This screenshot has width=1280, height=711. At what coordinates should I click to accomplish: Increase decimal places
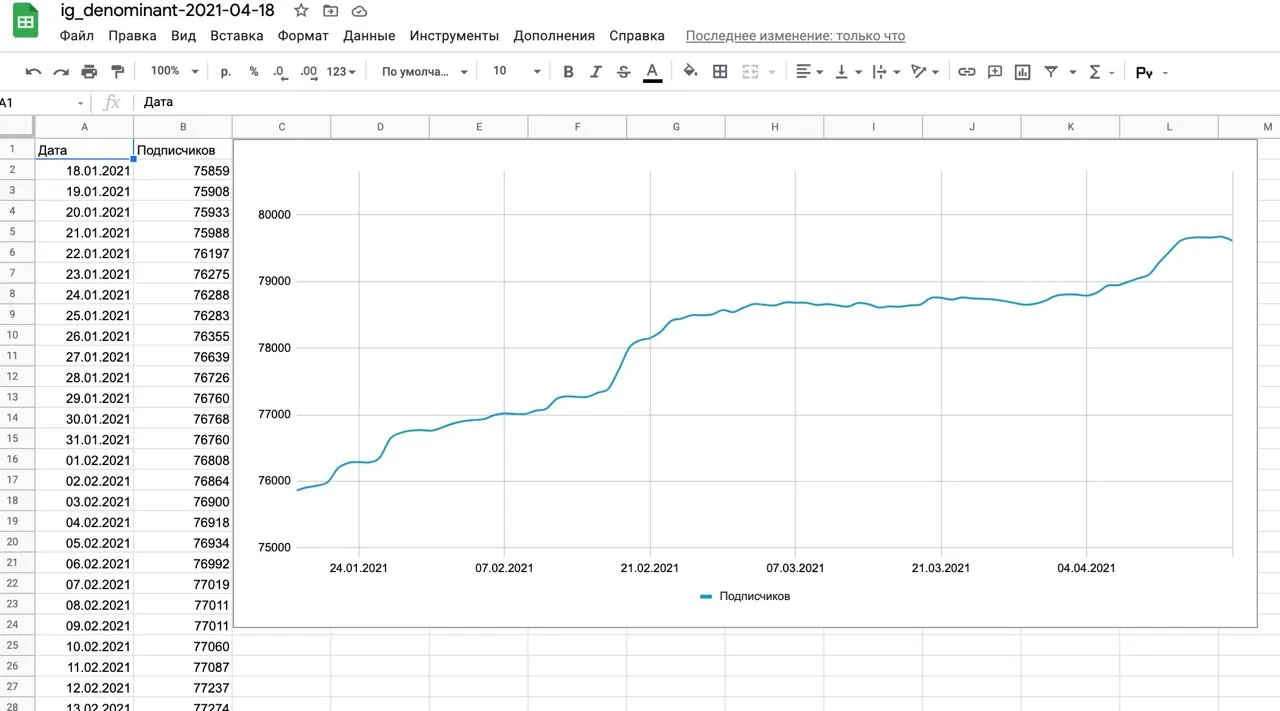[309, 72]
